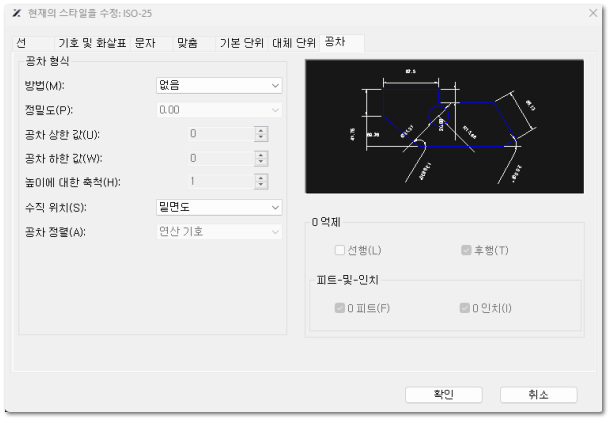Image resolution: width=611 pixels, height=421 pixels.
Task: Expand the 정밀도(P) dropdown showing 0.00
Action: [x=219, y=110]
